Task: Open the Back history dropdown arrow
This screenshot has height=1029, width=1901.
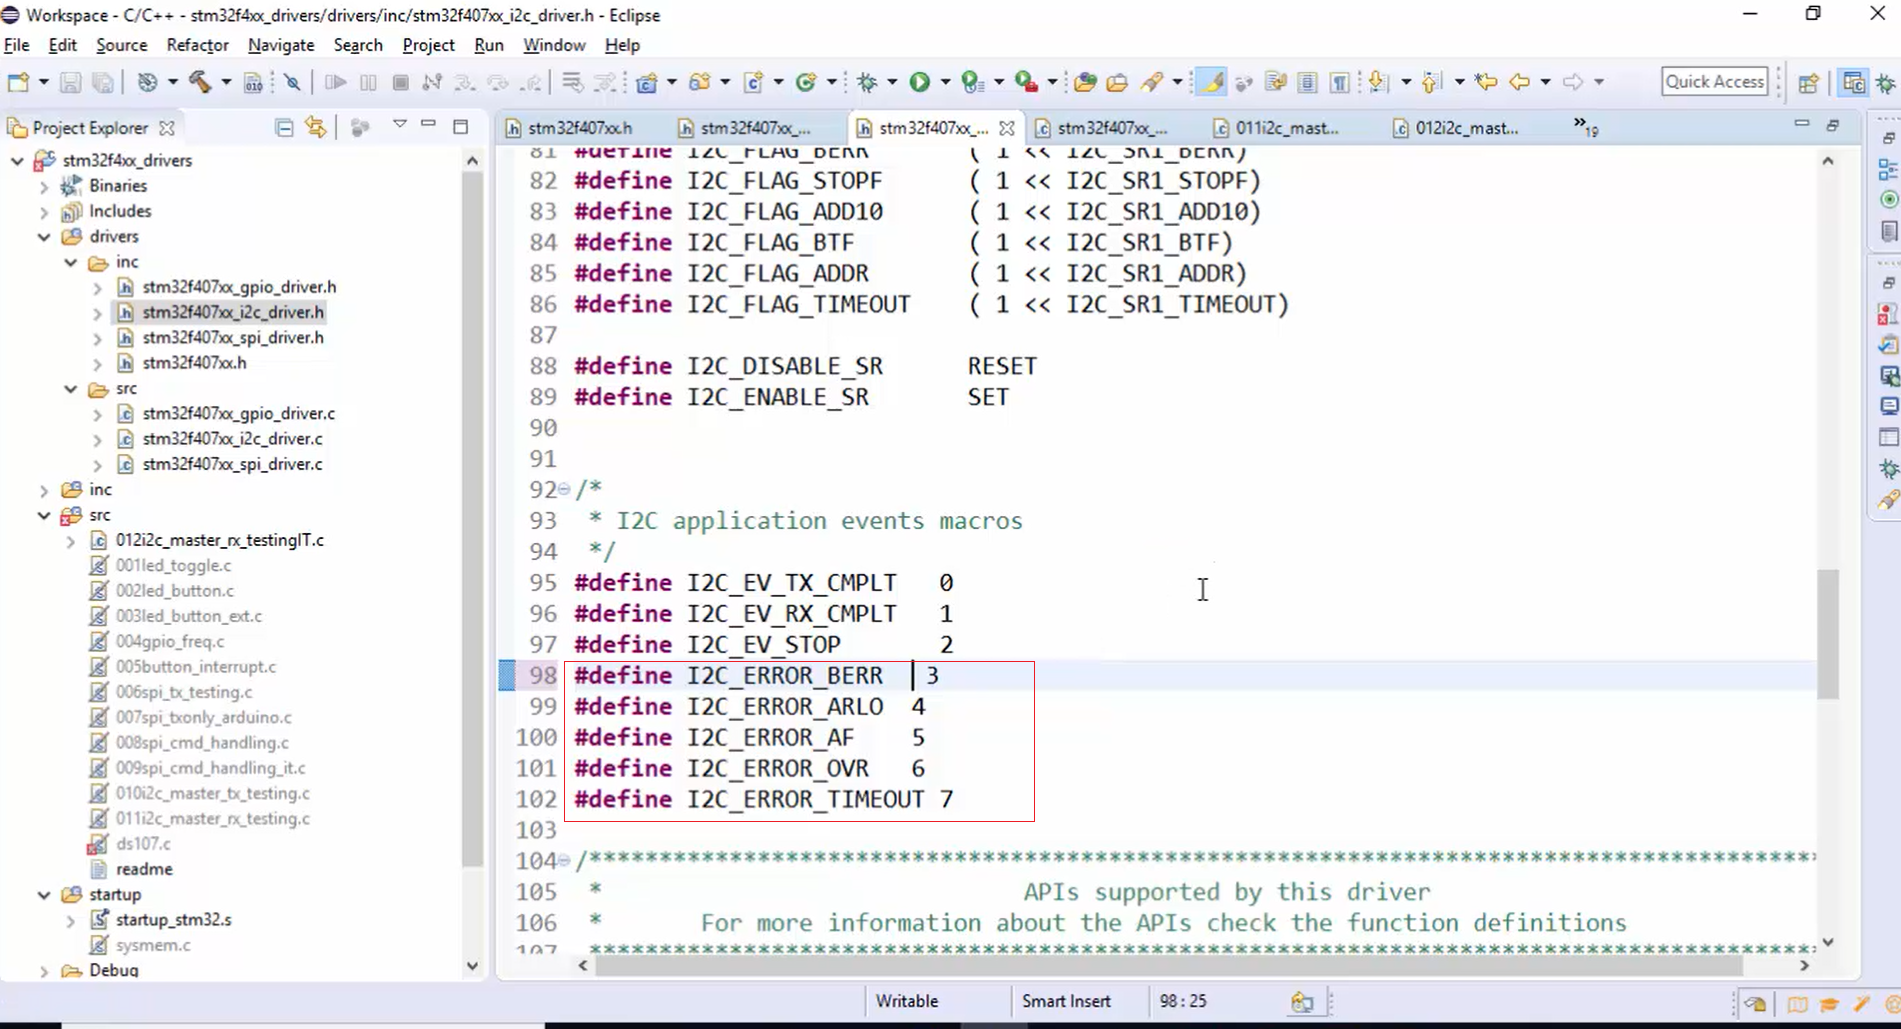Action: (1545, 82)
